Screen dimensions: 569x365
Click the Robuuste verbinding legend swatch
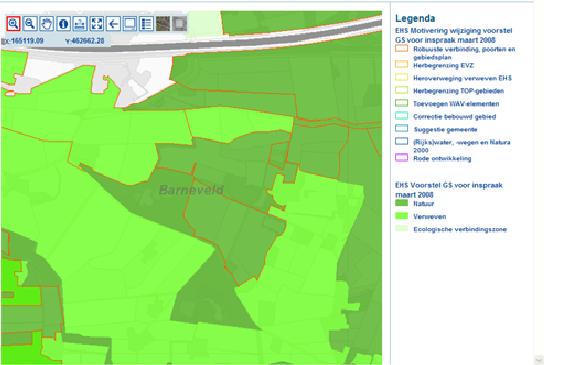click(401, 48)
